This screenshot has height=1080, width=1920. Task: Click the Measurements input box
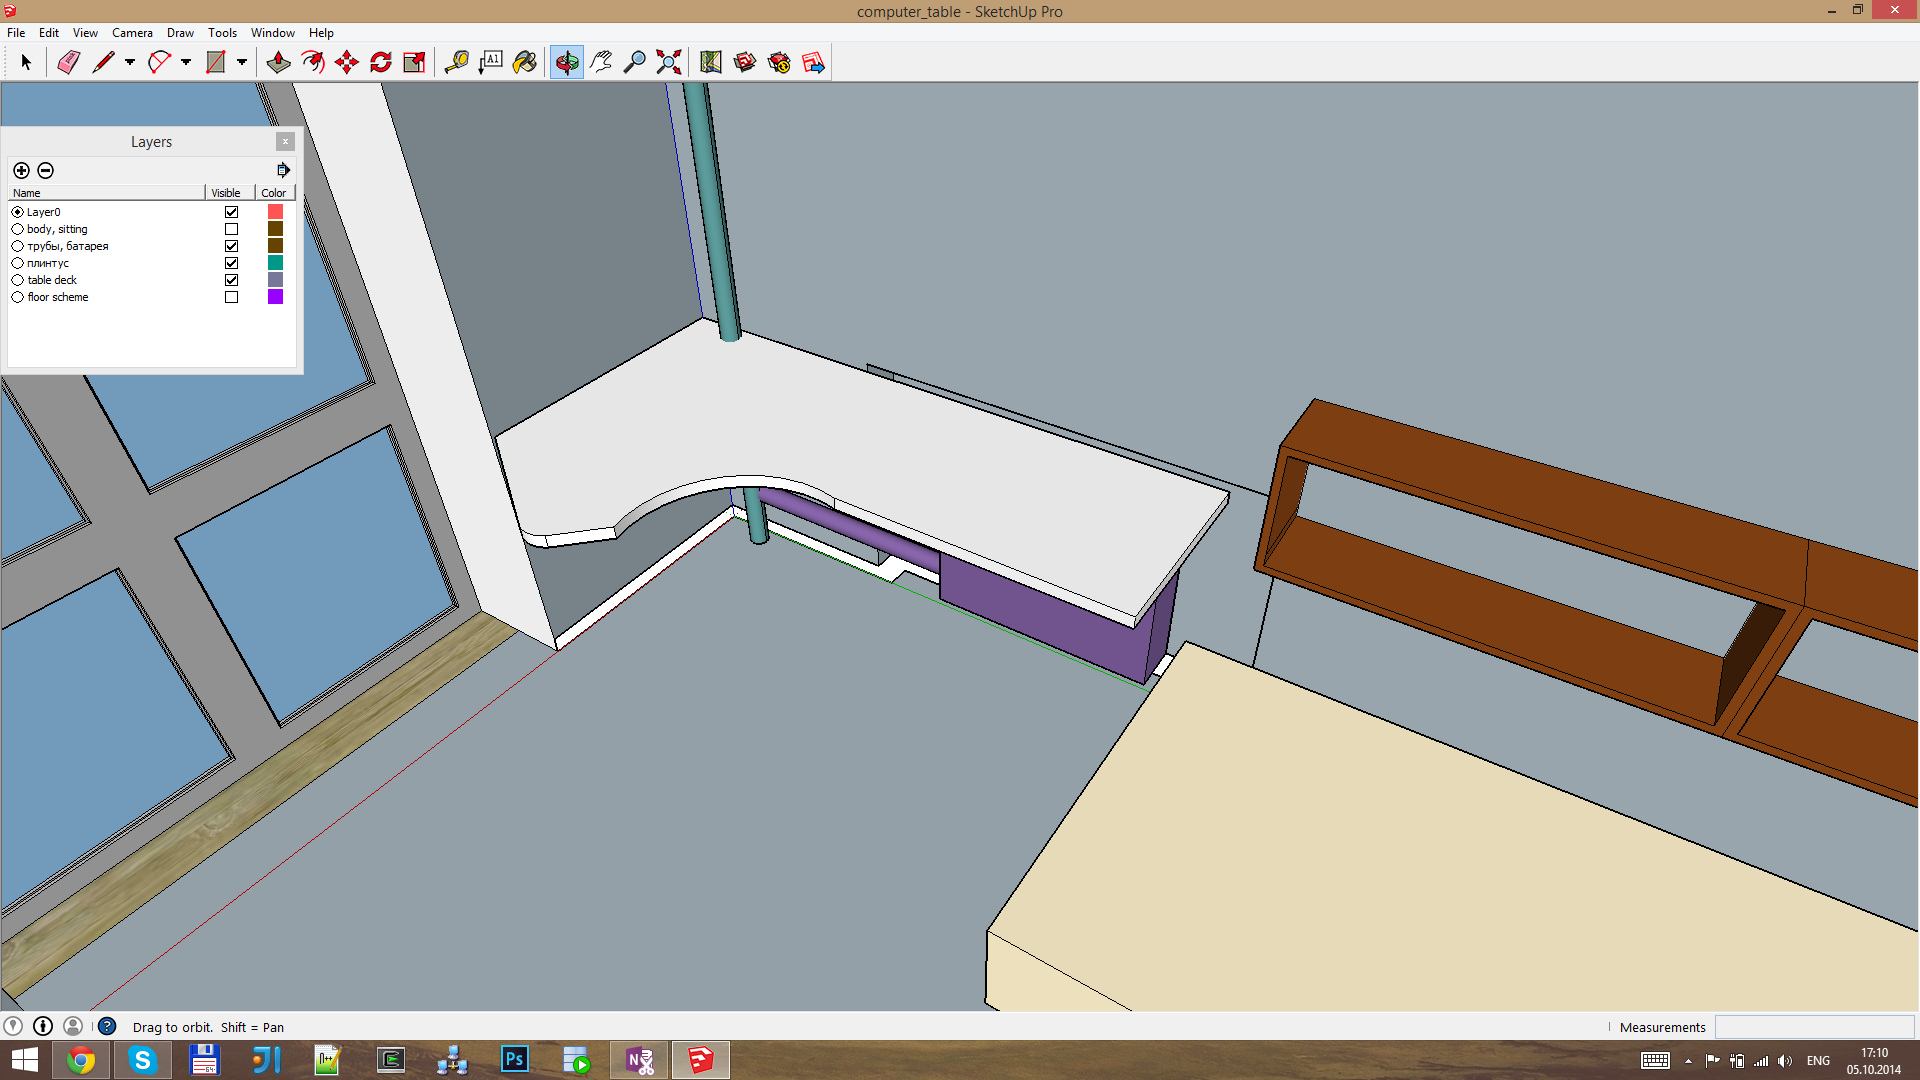[x=1813, y=1027]
